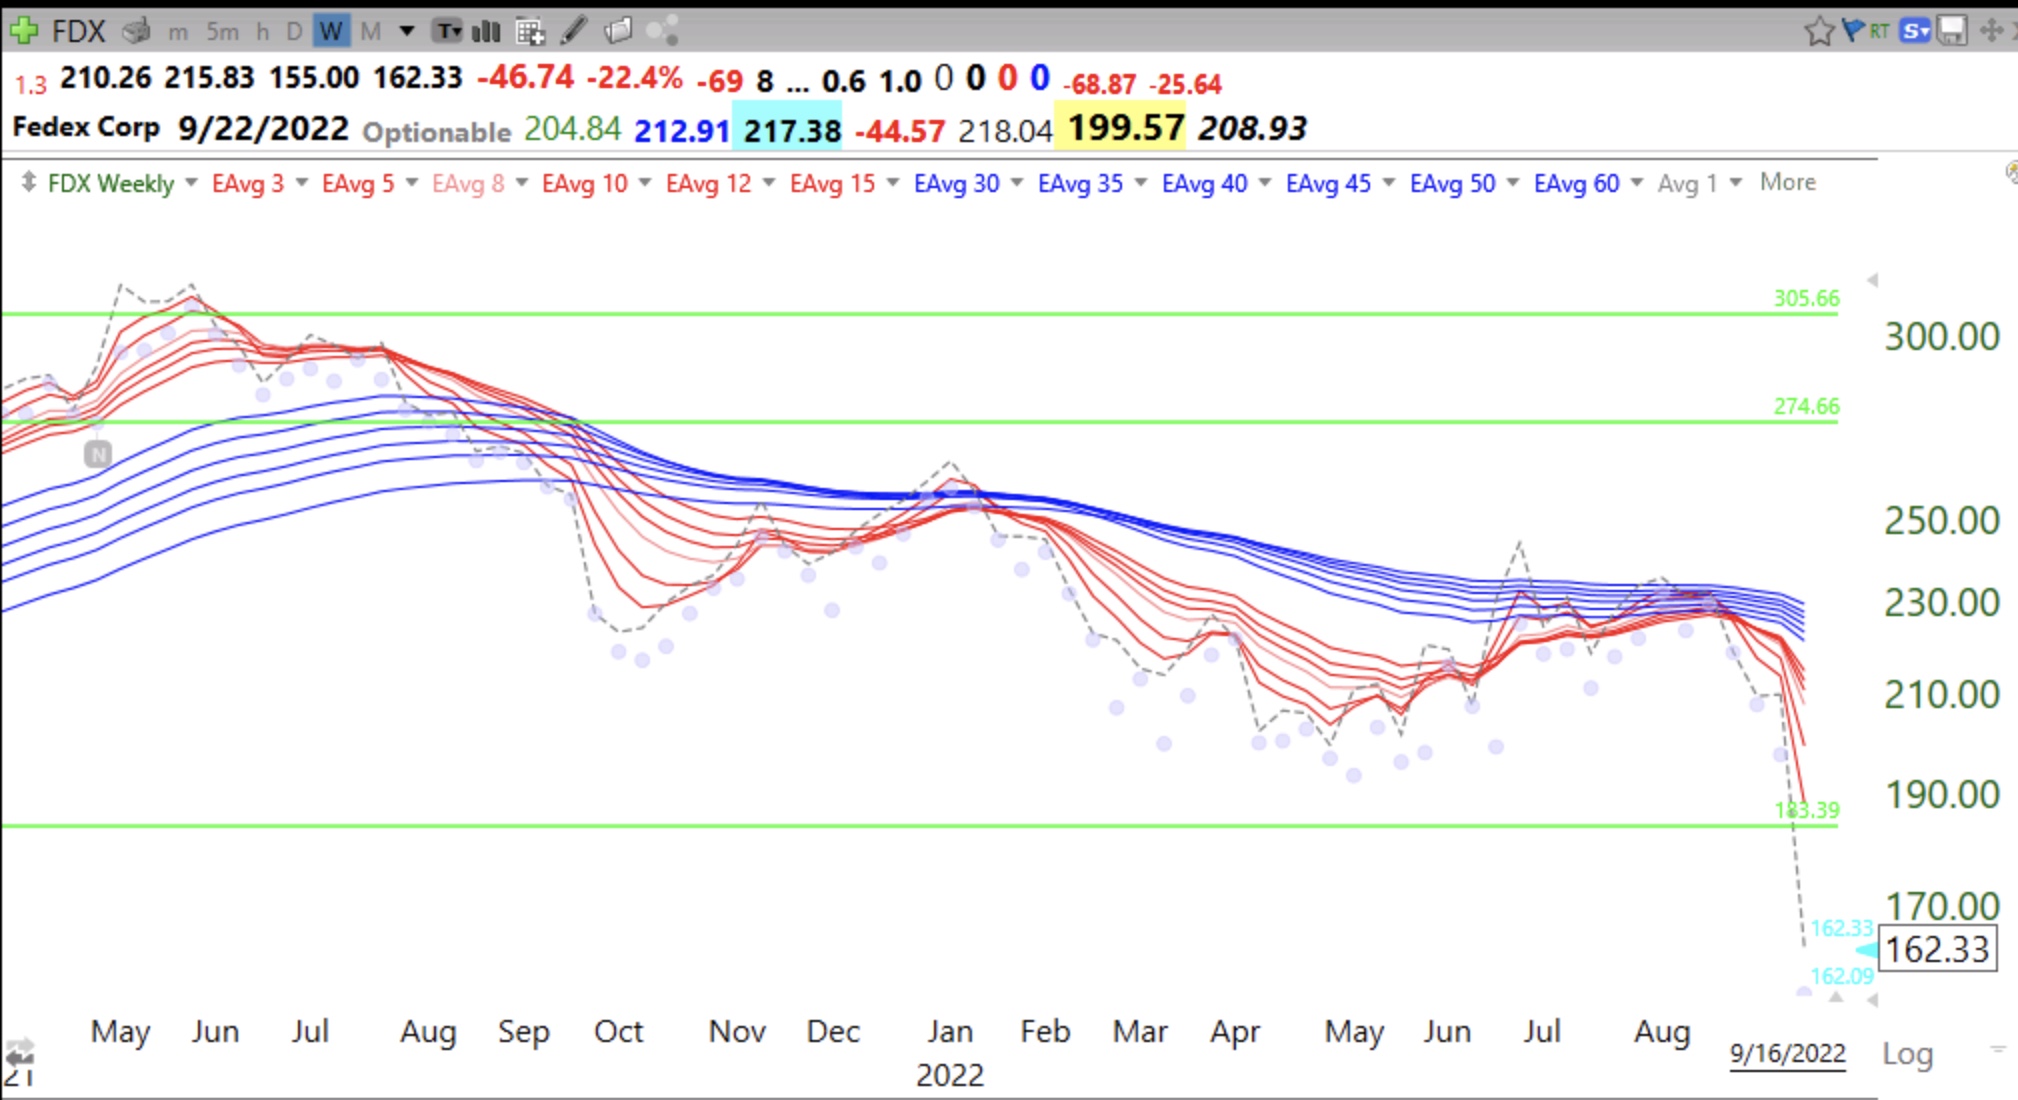Click the boxed 162.33 price label
This screenshot has height=1100, width=2018.
click(x=1938, y=950)
